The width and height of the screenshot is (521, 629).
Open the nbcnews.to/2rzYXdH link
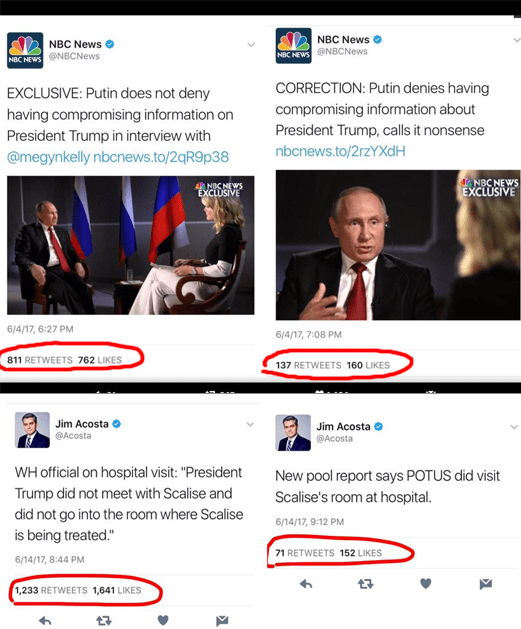[340, 151]
